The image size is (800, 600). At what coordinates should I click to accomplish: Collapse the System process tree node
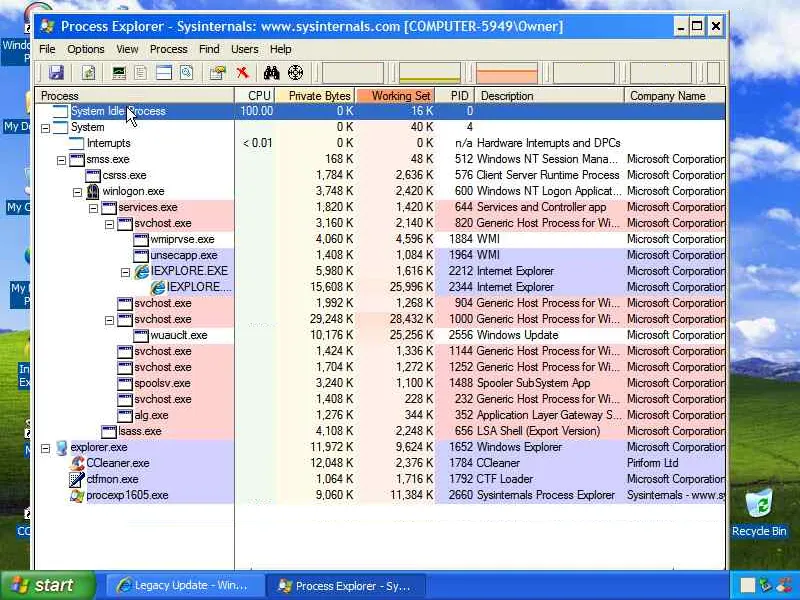[x=45, y=128]
